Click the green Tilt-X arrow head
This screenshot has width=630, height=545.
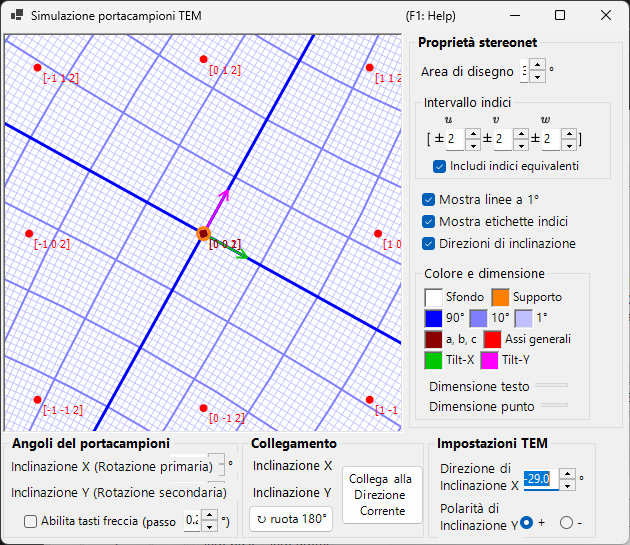coord(244,256)
